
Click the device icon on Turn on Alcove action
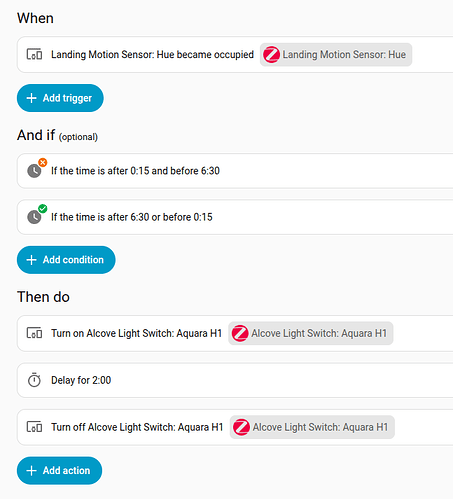point(34,333)
